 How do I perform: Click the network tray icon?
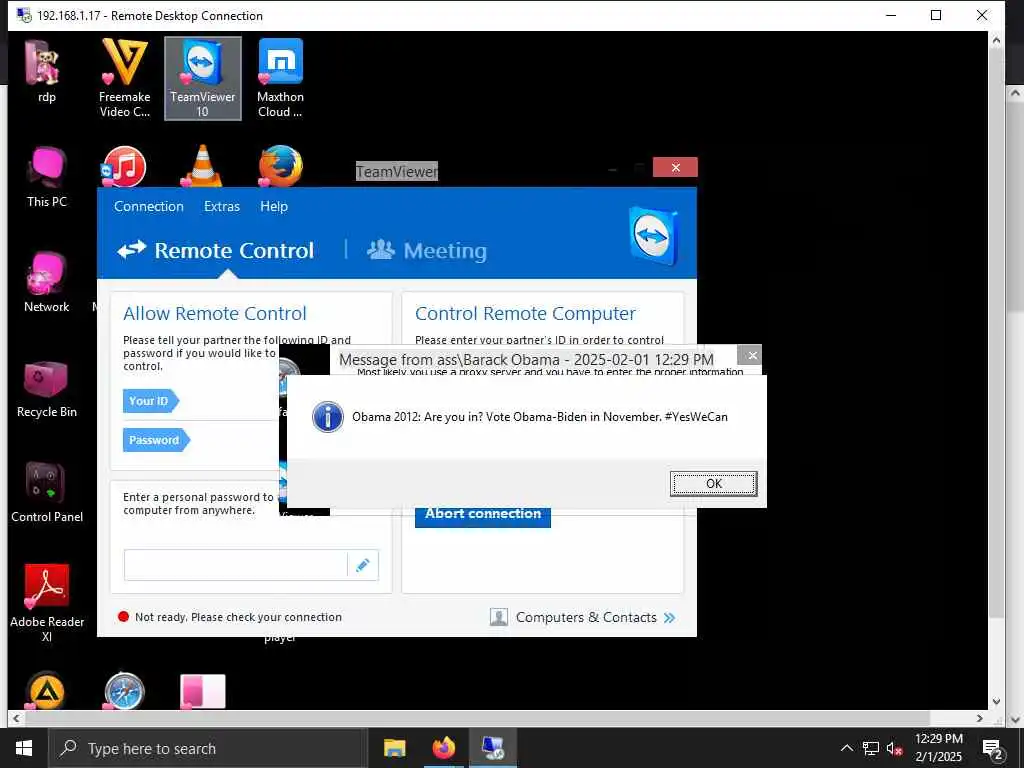point(871,748)
